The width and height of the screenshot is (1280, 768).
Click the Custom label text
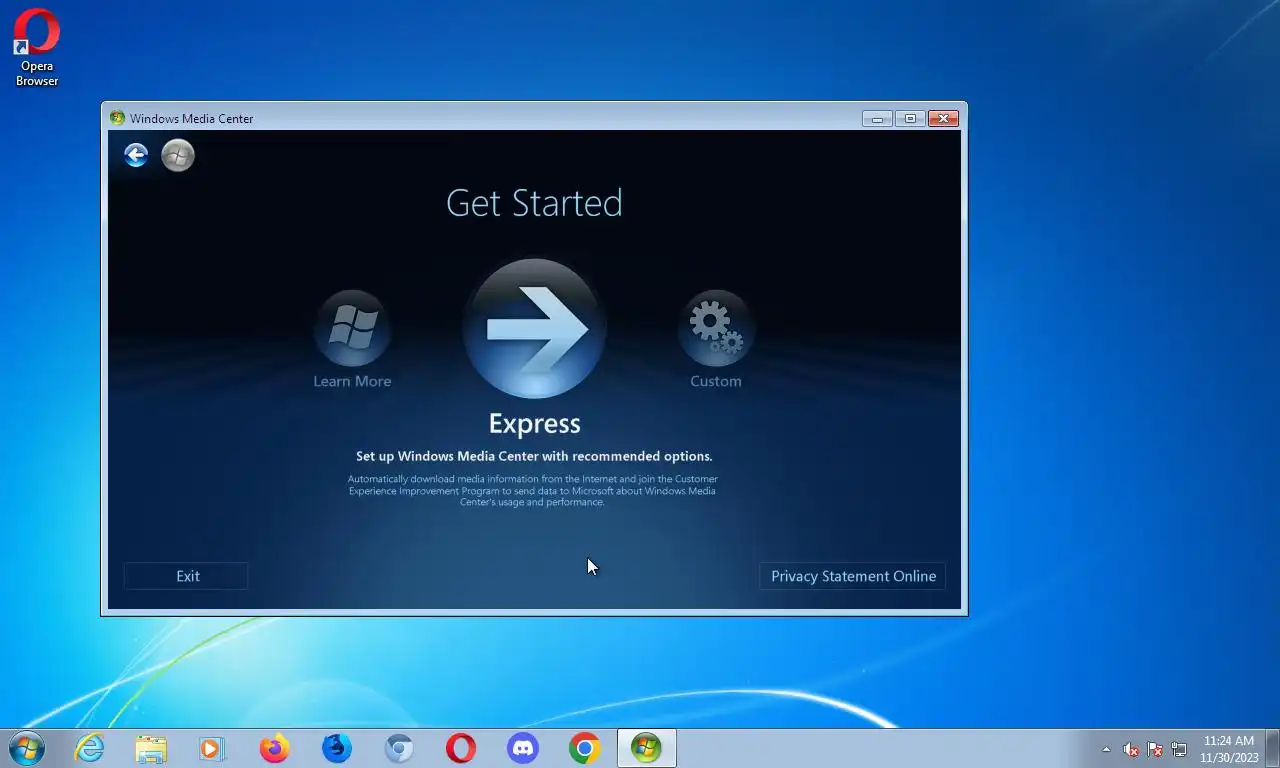pyautogui.click(x=716, y=381)
